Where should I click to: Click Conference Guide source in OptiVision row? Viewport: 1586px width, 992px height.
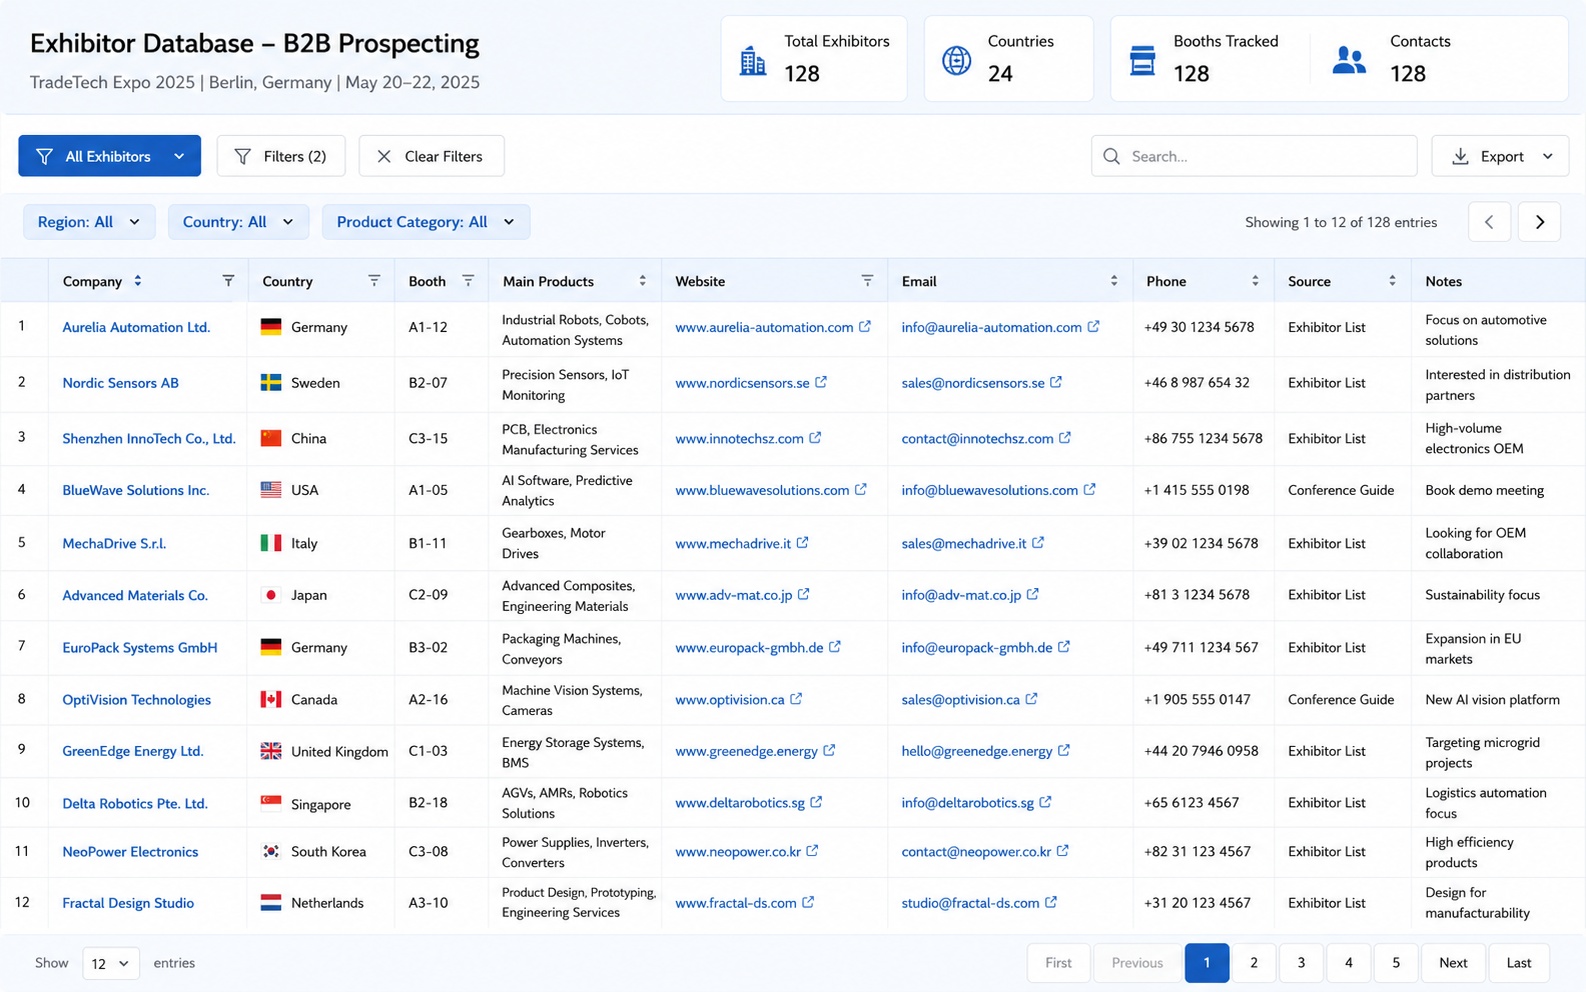(1341, 700)
